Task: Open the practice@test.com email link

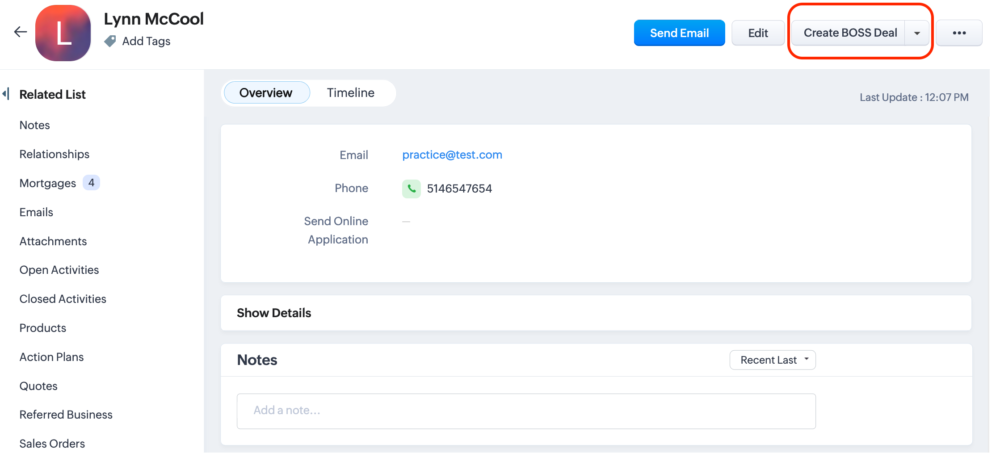Action: click(x=452, y=155)
